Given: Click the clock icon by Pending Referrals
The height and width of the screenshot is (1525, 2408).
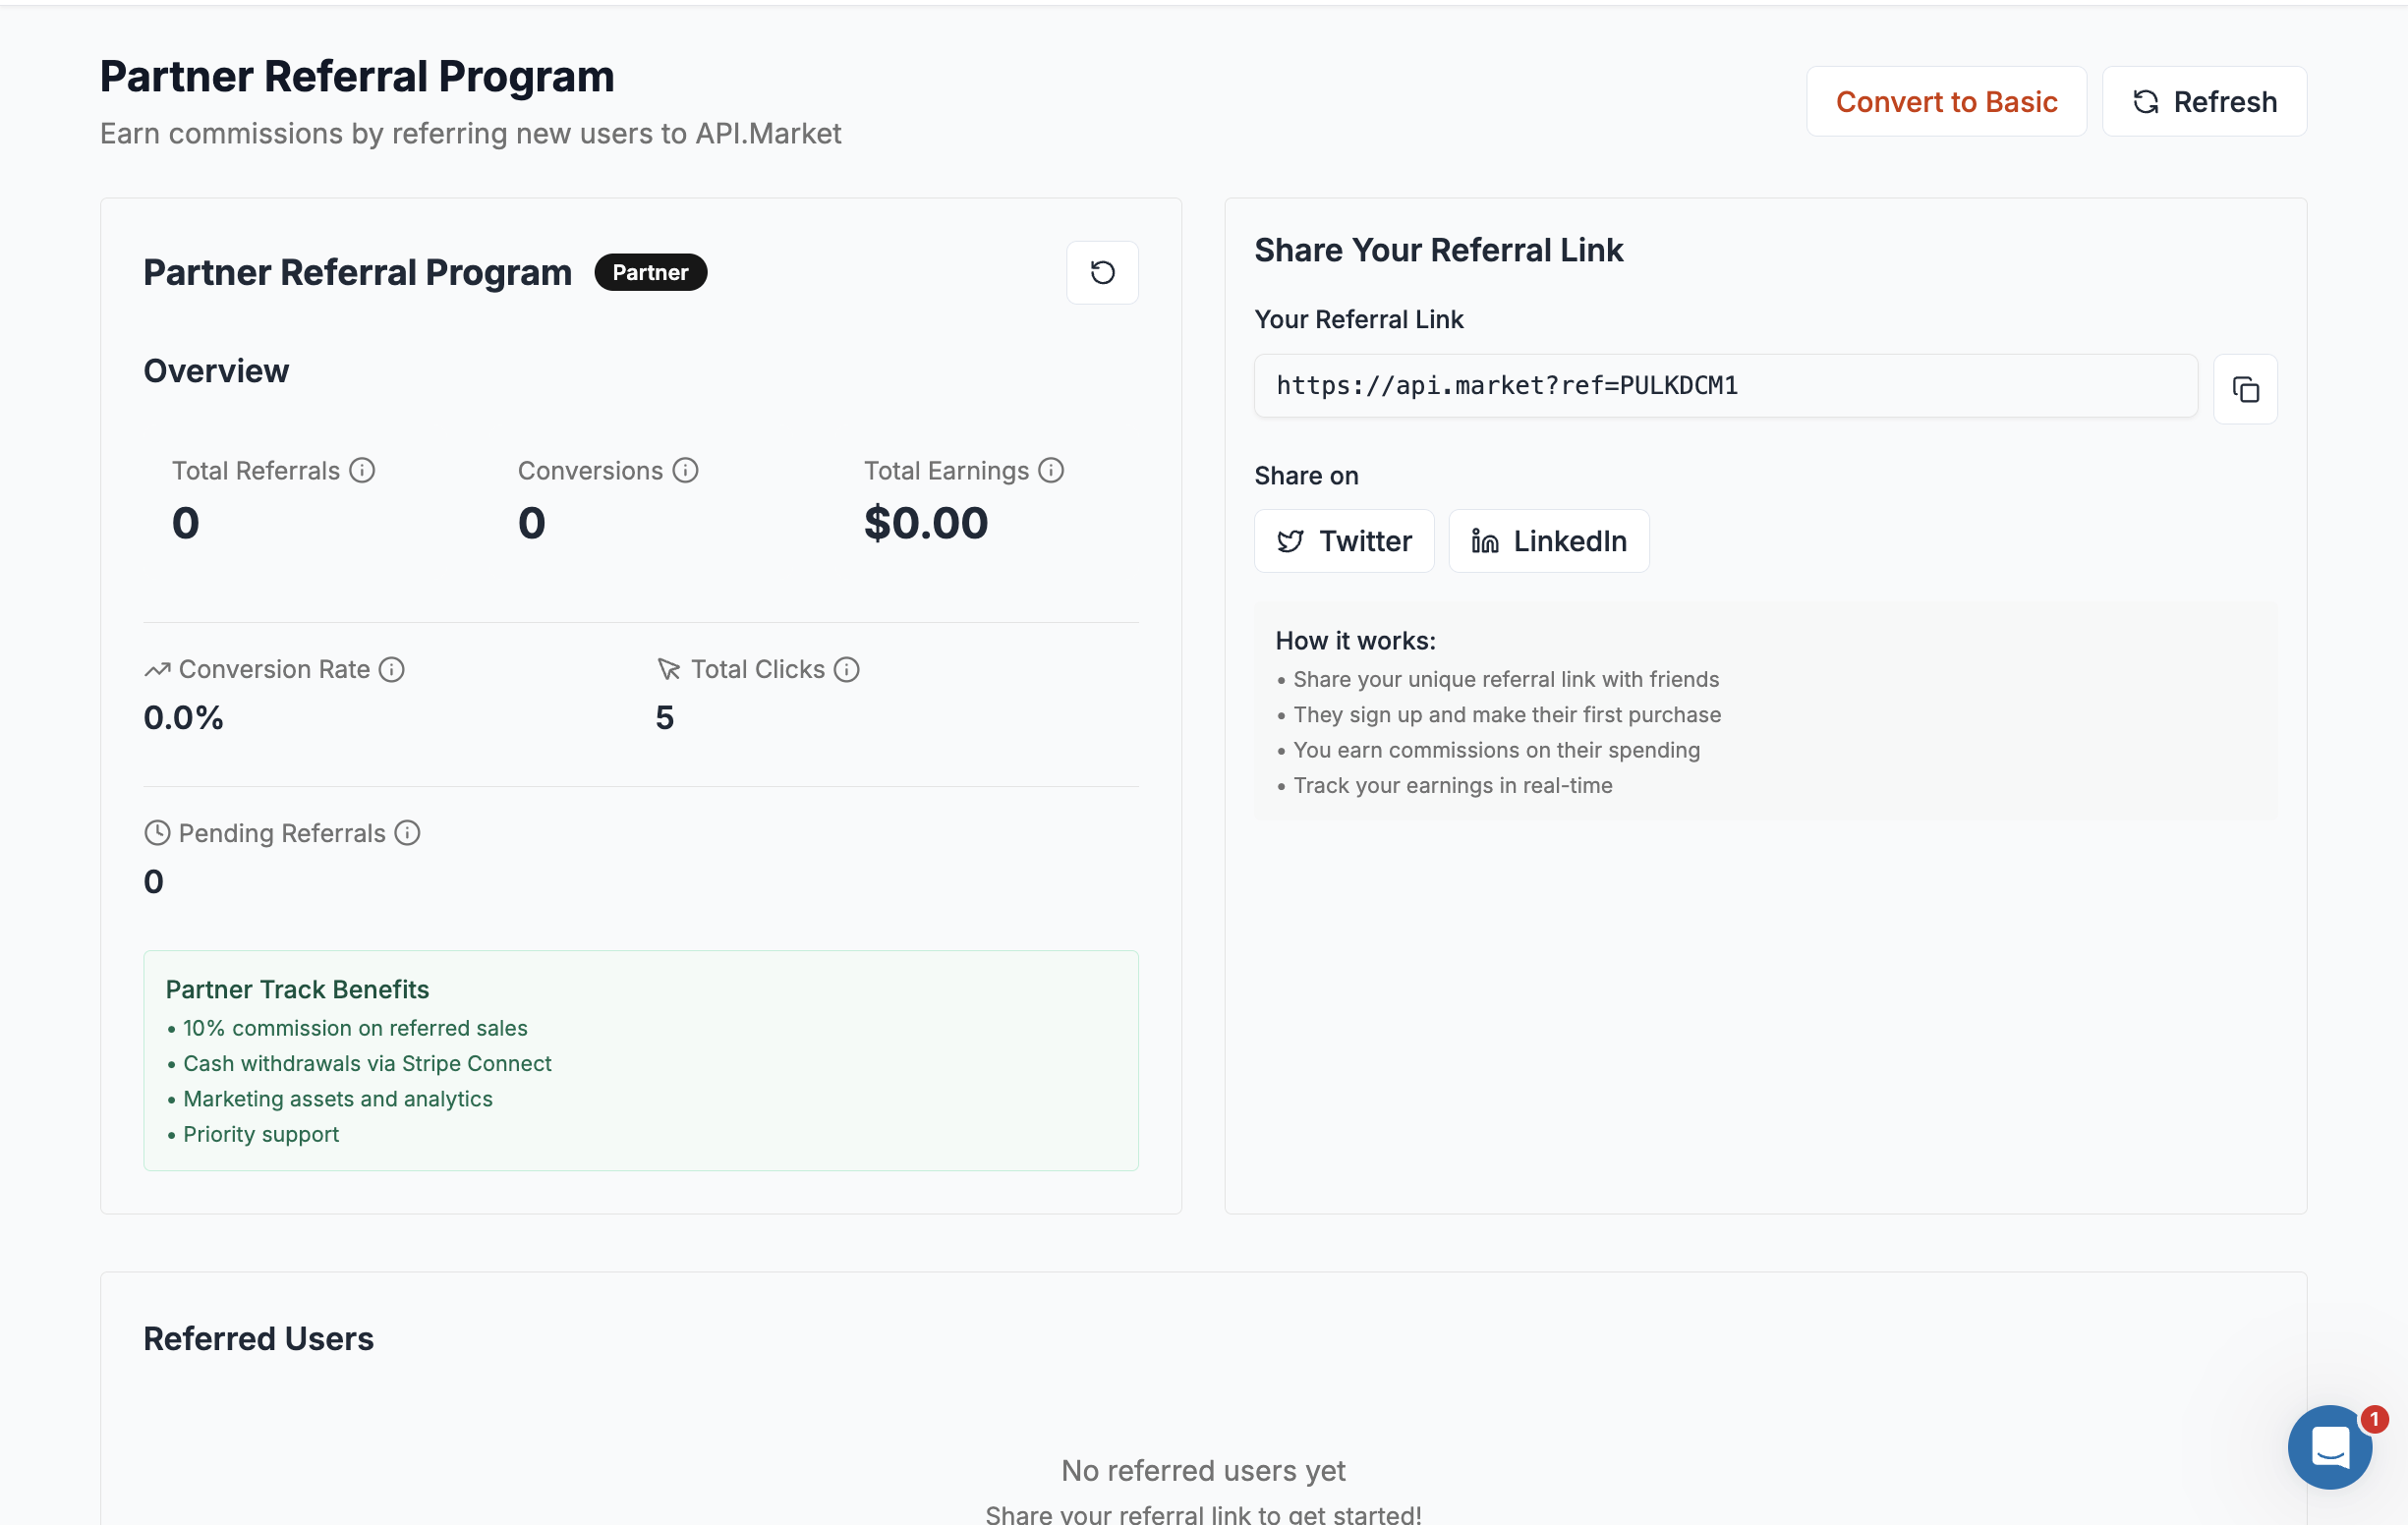Looking at the screenshot, I should 157,833.
